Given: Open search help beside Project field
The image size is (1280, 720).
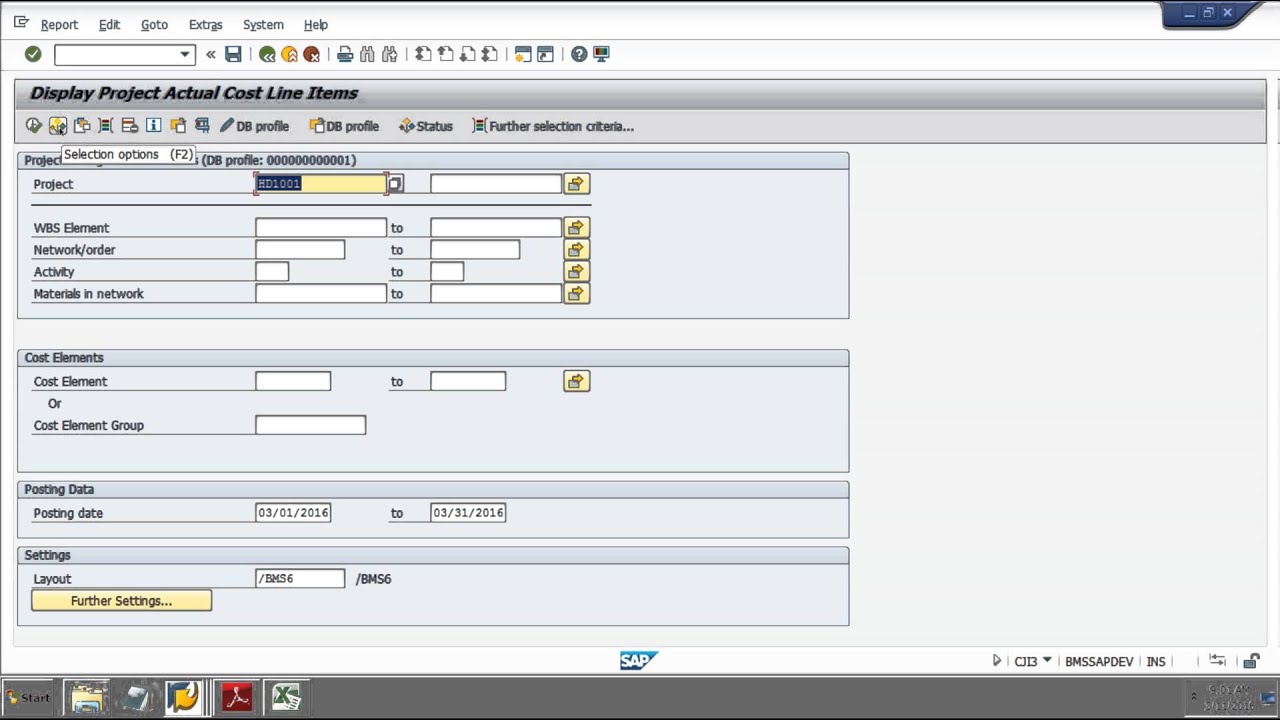Looking at the screenshot, I should click(x=396, y=184).
